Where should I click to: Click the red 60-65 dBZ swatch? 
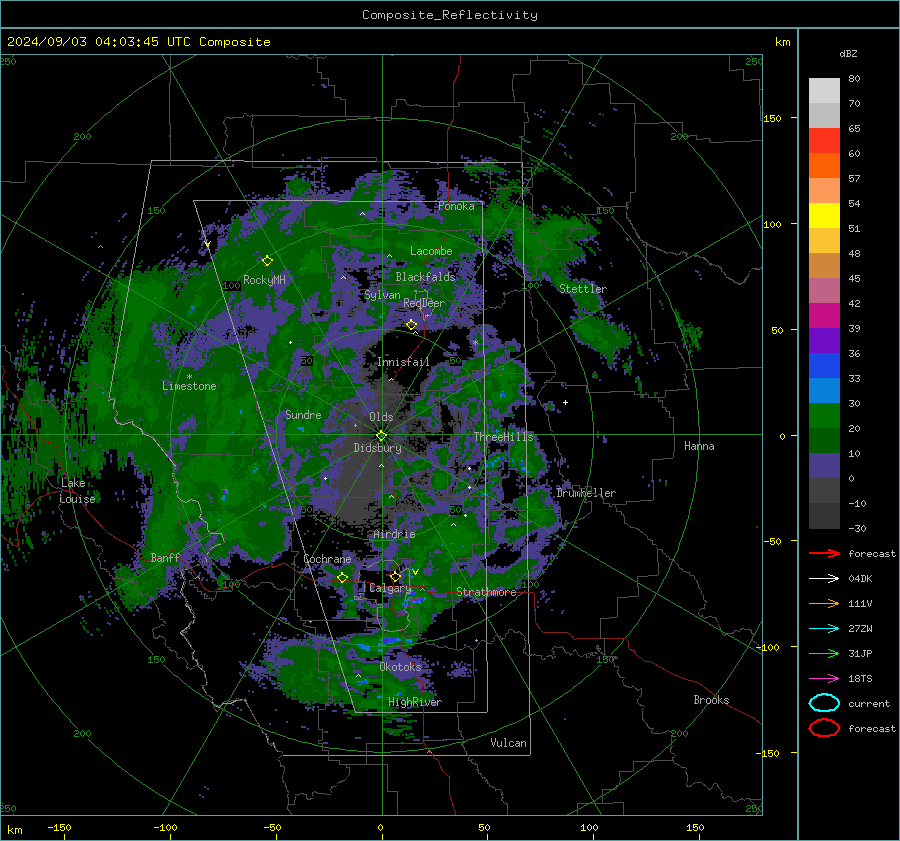coord(824,141)
